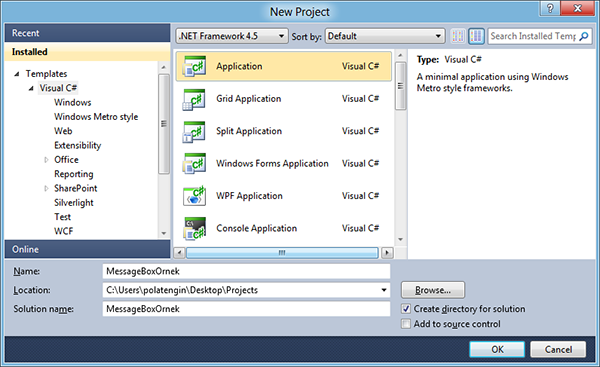The image size is (600, 367).
Task: Switch to small icons view
Action: [458, 36]
